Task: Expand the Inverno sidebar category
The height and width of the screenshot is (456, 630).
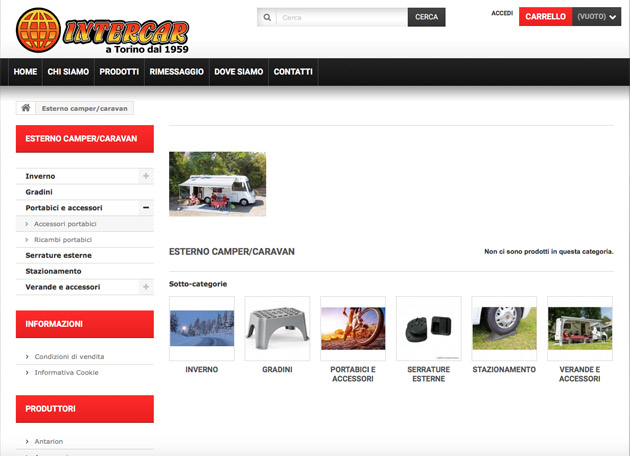Action: coord(146,176)
